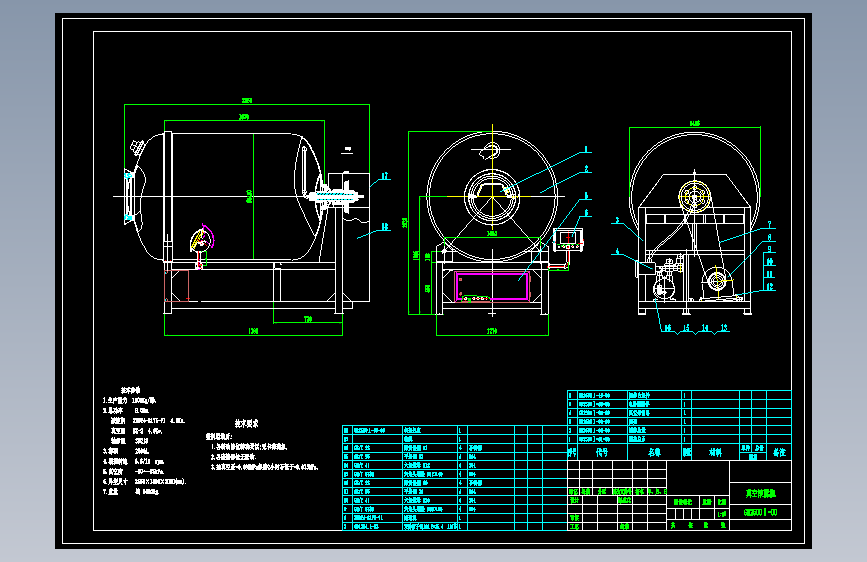Click the control panel box in the front view
Viewport: 867px width, 562px height.
click(x=568, y=240)
